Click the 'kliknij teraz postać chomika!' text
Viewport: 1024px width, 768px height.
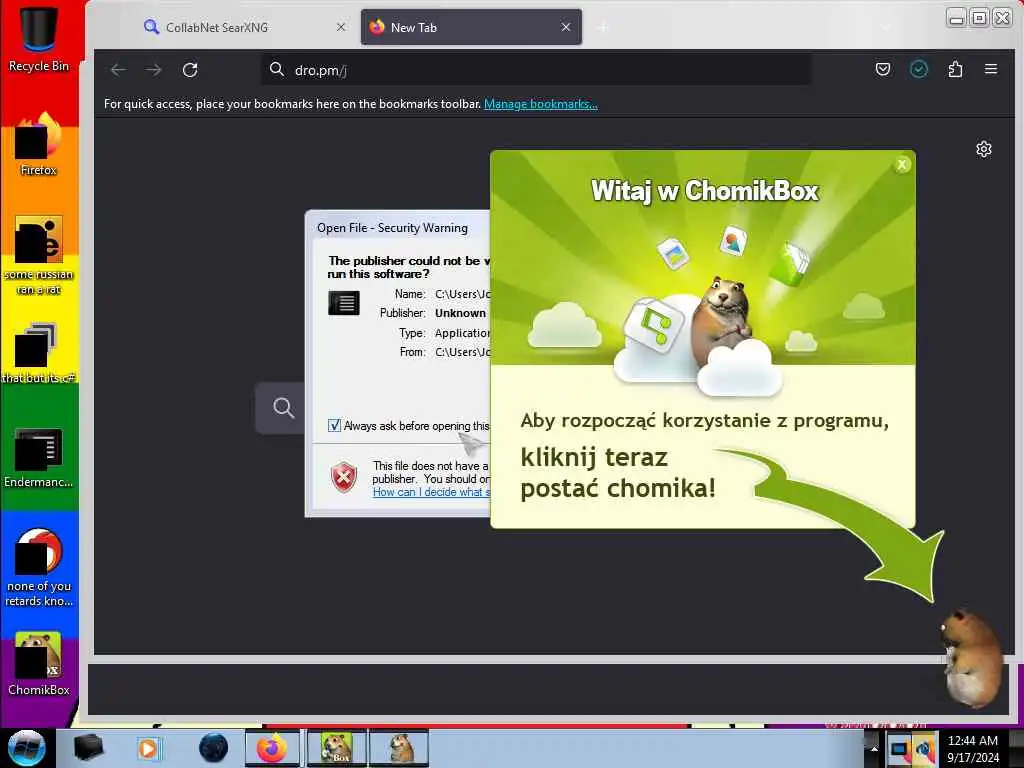click(x=618, y=472)
